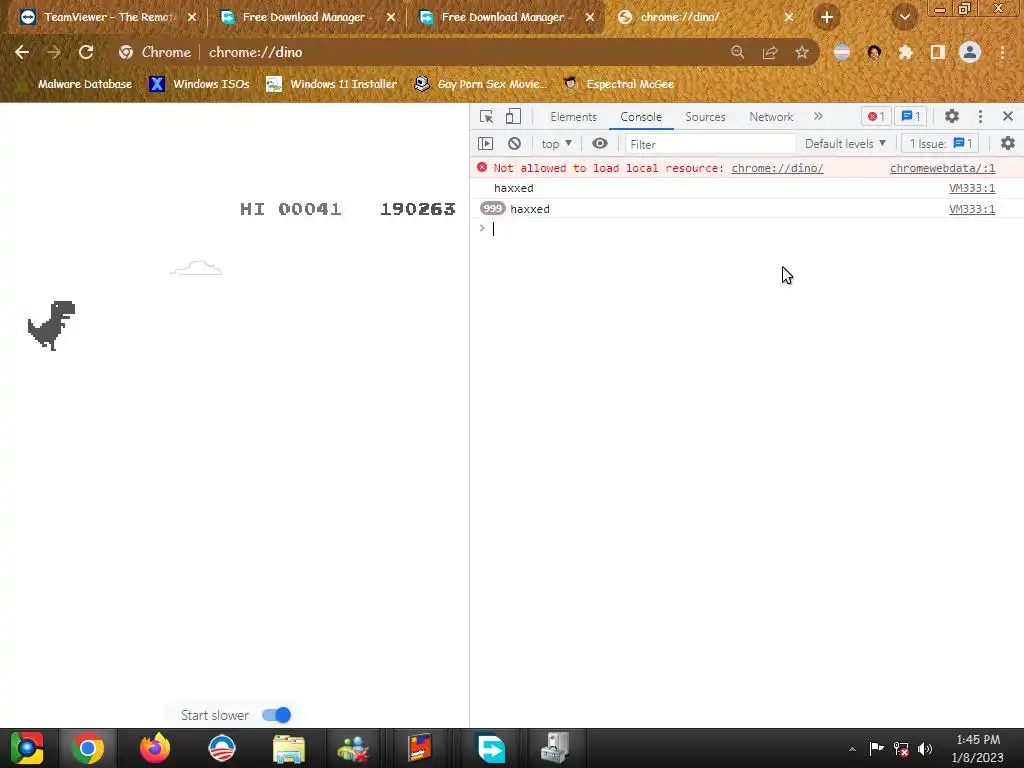Switch to the Sources tab
The image size is (1024, 768).
[x=705, y=117]
